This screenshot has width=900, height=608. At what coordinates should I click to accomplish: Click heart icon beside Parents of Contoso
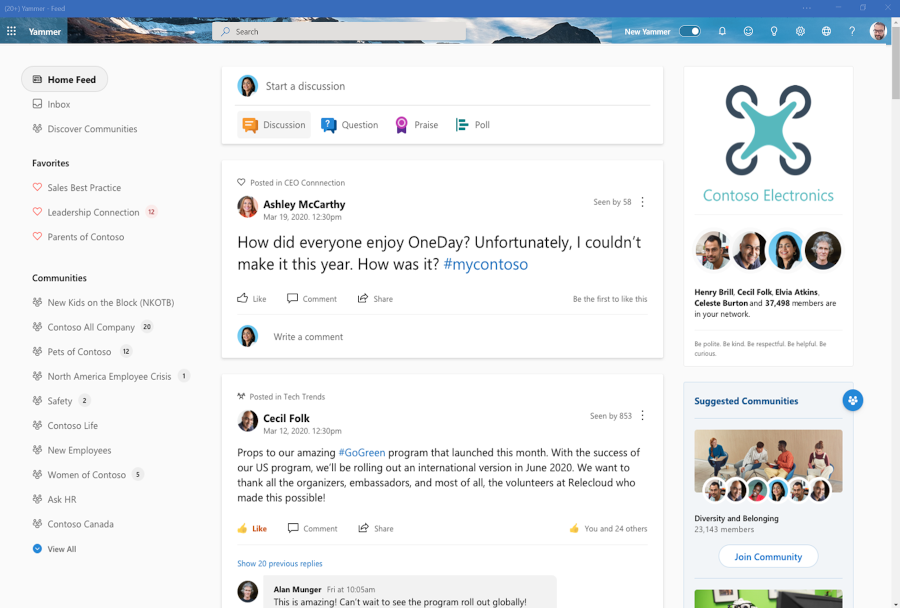pyautogui.click(x=37, y=237)
